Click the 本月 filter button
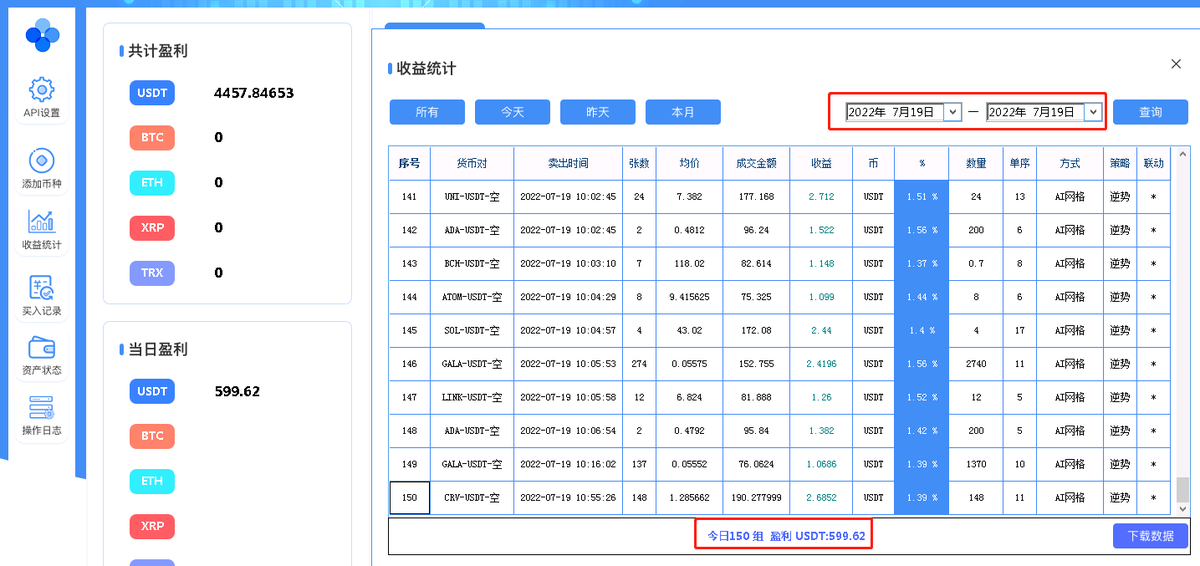This screenshot has width=1200, height=566. pyautogui.click(x=683, y=112)
